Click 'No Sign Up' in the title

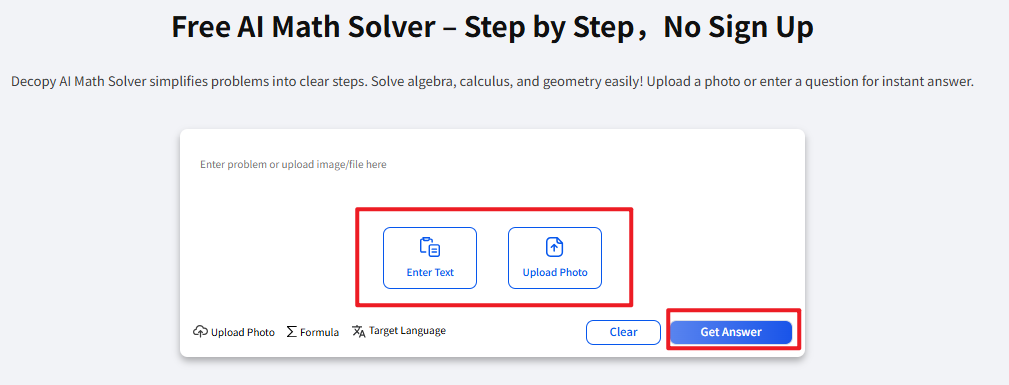[x=738, y=27]
